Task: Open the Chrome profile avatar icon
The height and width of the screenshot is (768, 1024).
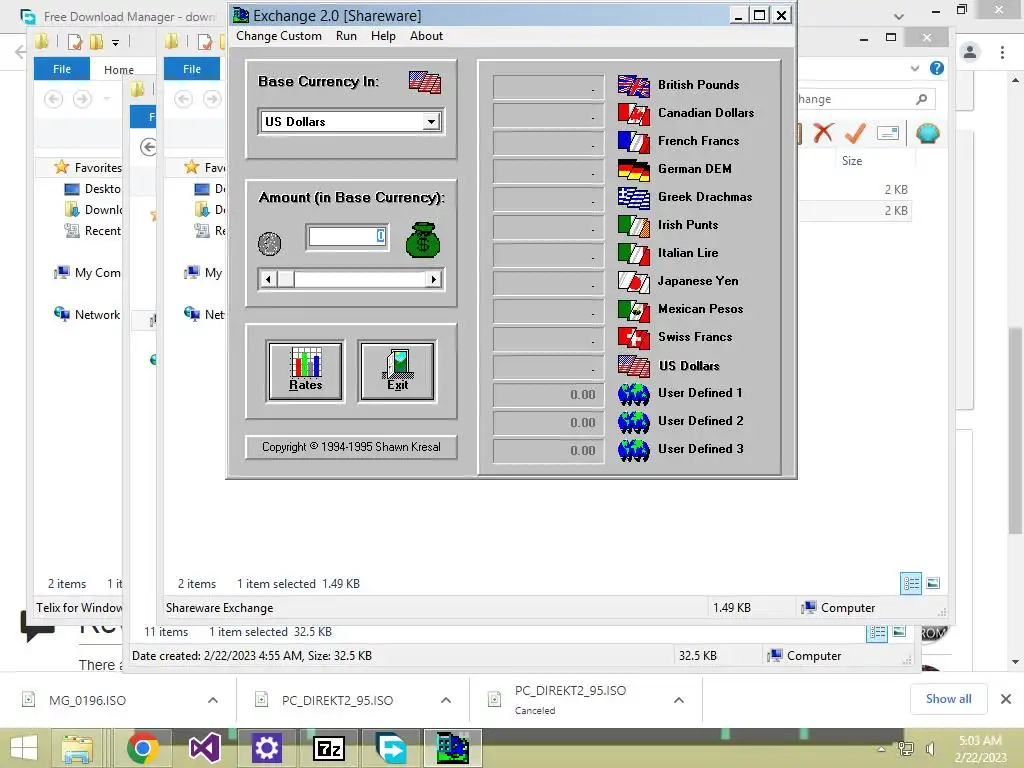Action: [x=970, y=52]
